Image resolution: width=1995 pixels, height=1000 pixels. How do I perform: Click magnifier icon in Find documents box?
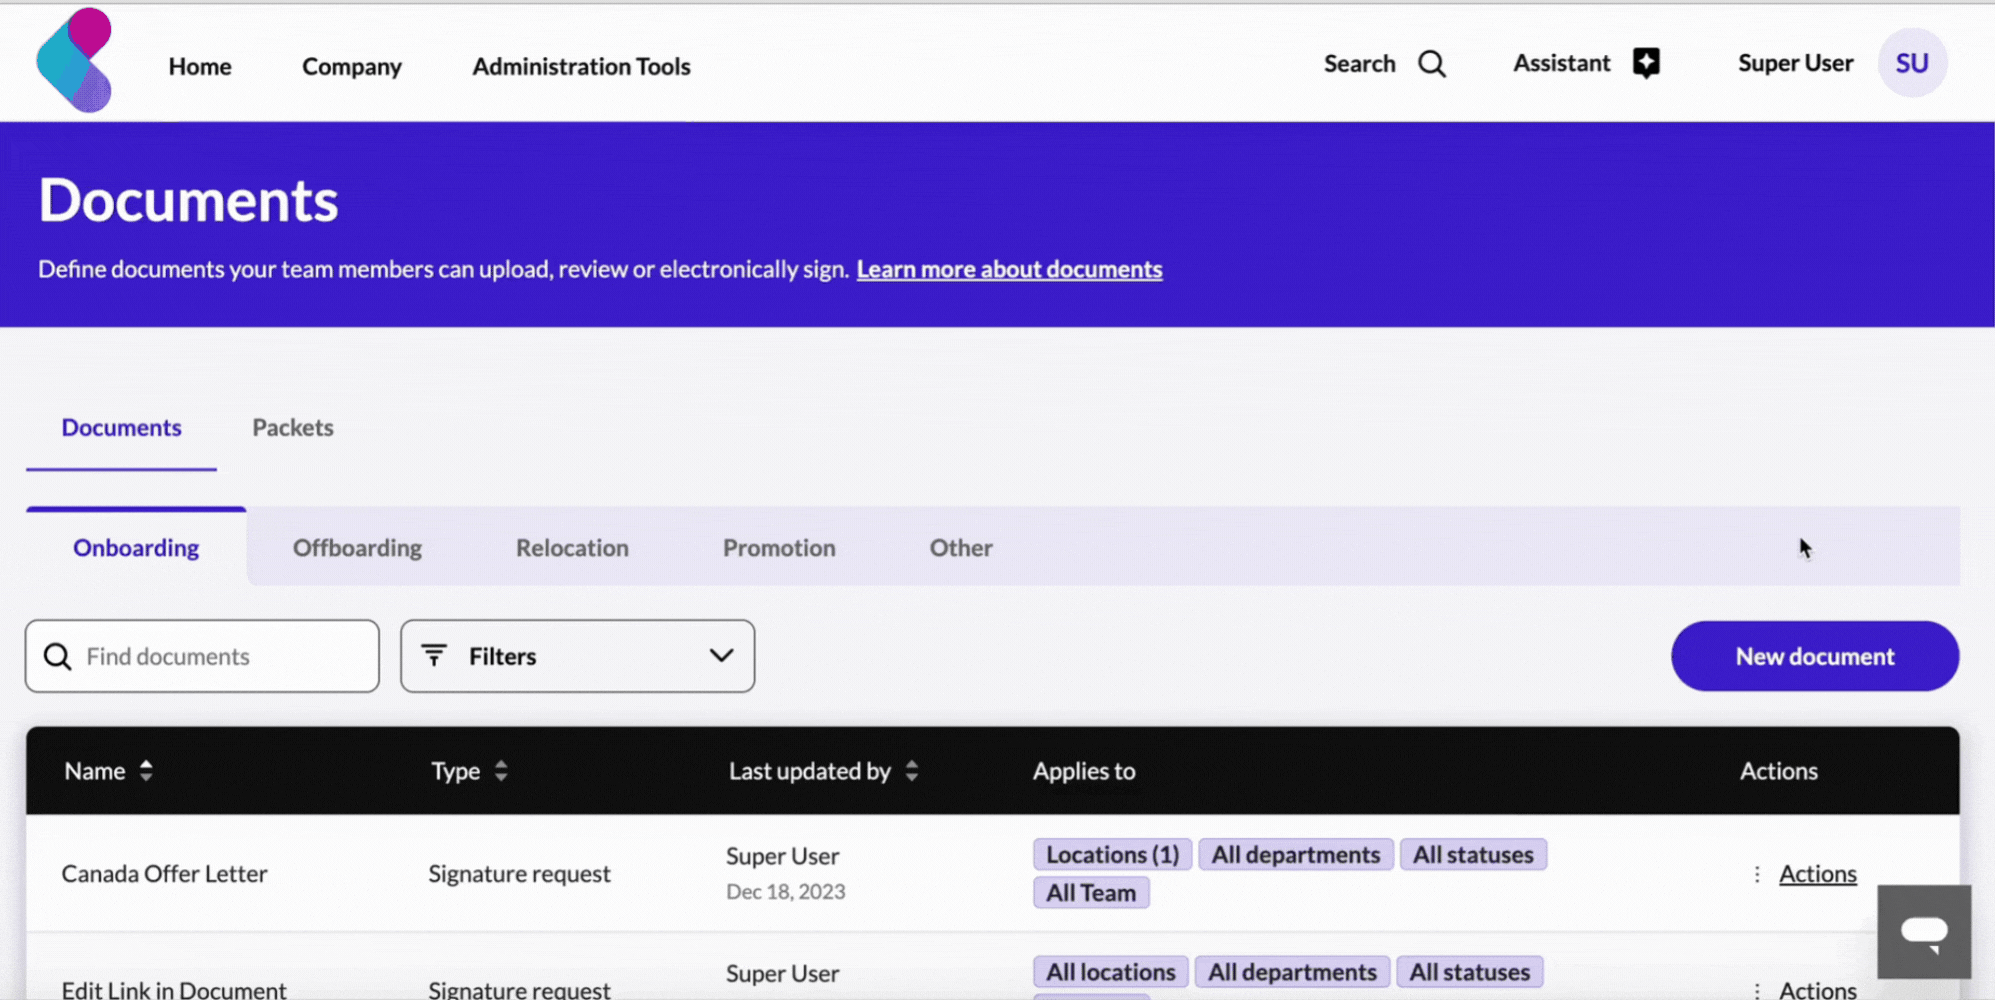coord(58,656)
